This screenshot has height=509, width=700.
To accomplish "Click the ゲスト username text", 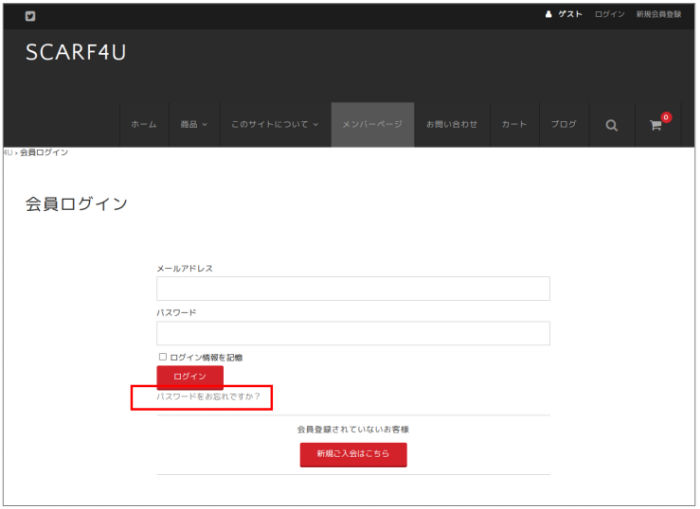I will pyautogui.click(x=570, y=14).
